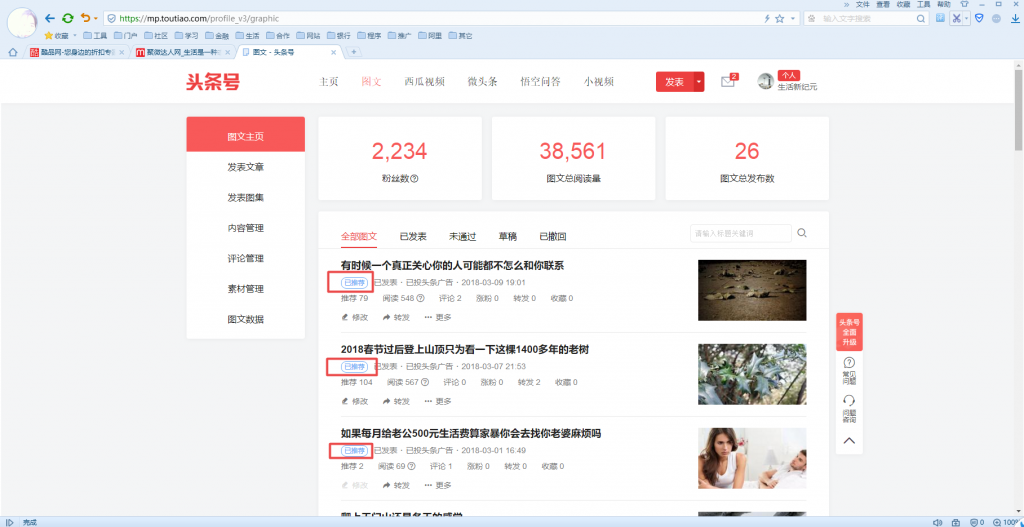
Task: Open the holly leaves article thumbnail
Action: tap(752, 374)
